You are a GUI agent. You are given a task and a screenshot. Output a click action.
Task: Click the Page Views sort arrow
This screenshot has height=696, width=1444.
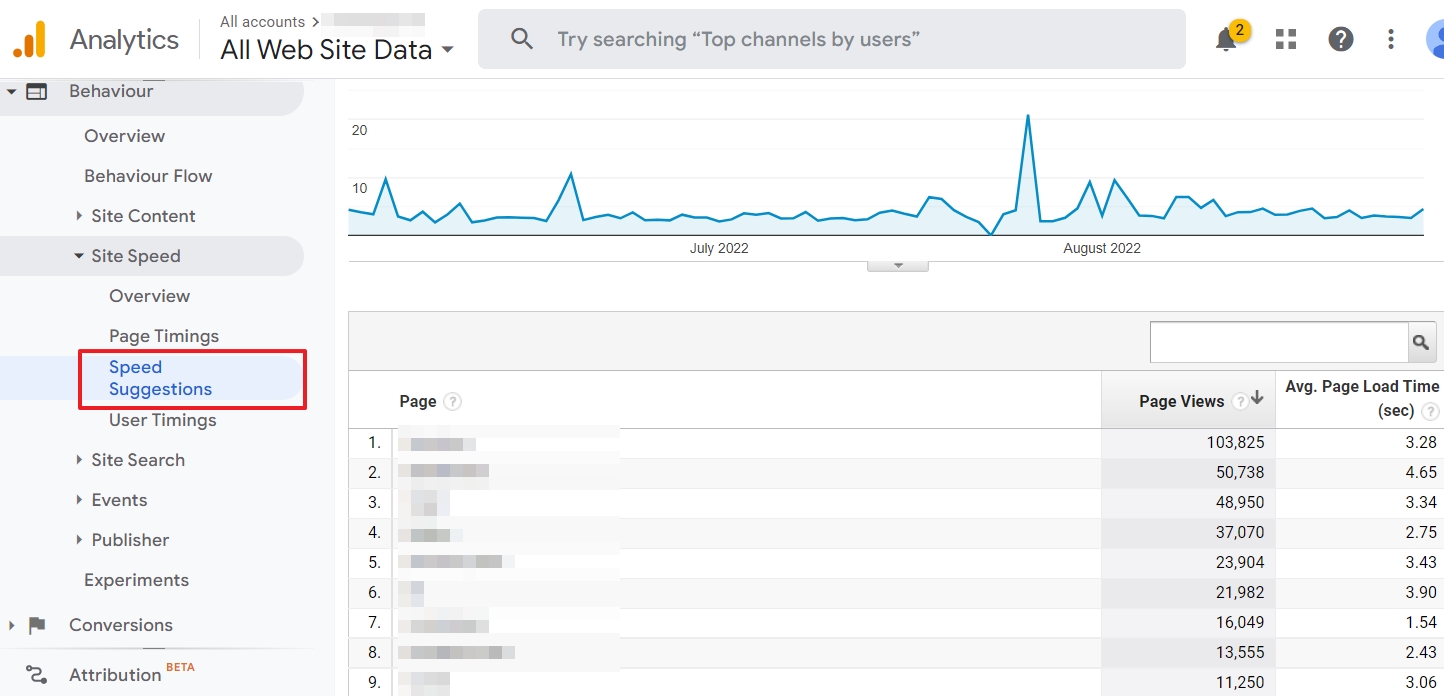[1257, 399]
